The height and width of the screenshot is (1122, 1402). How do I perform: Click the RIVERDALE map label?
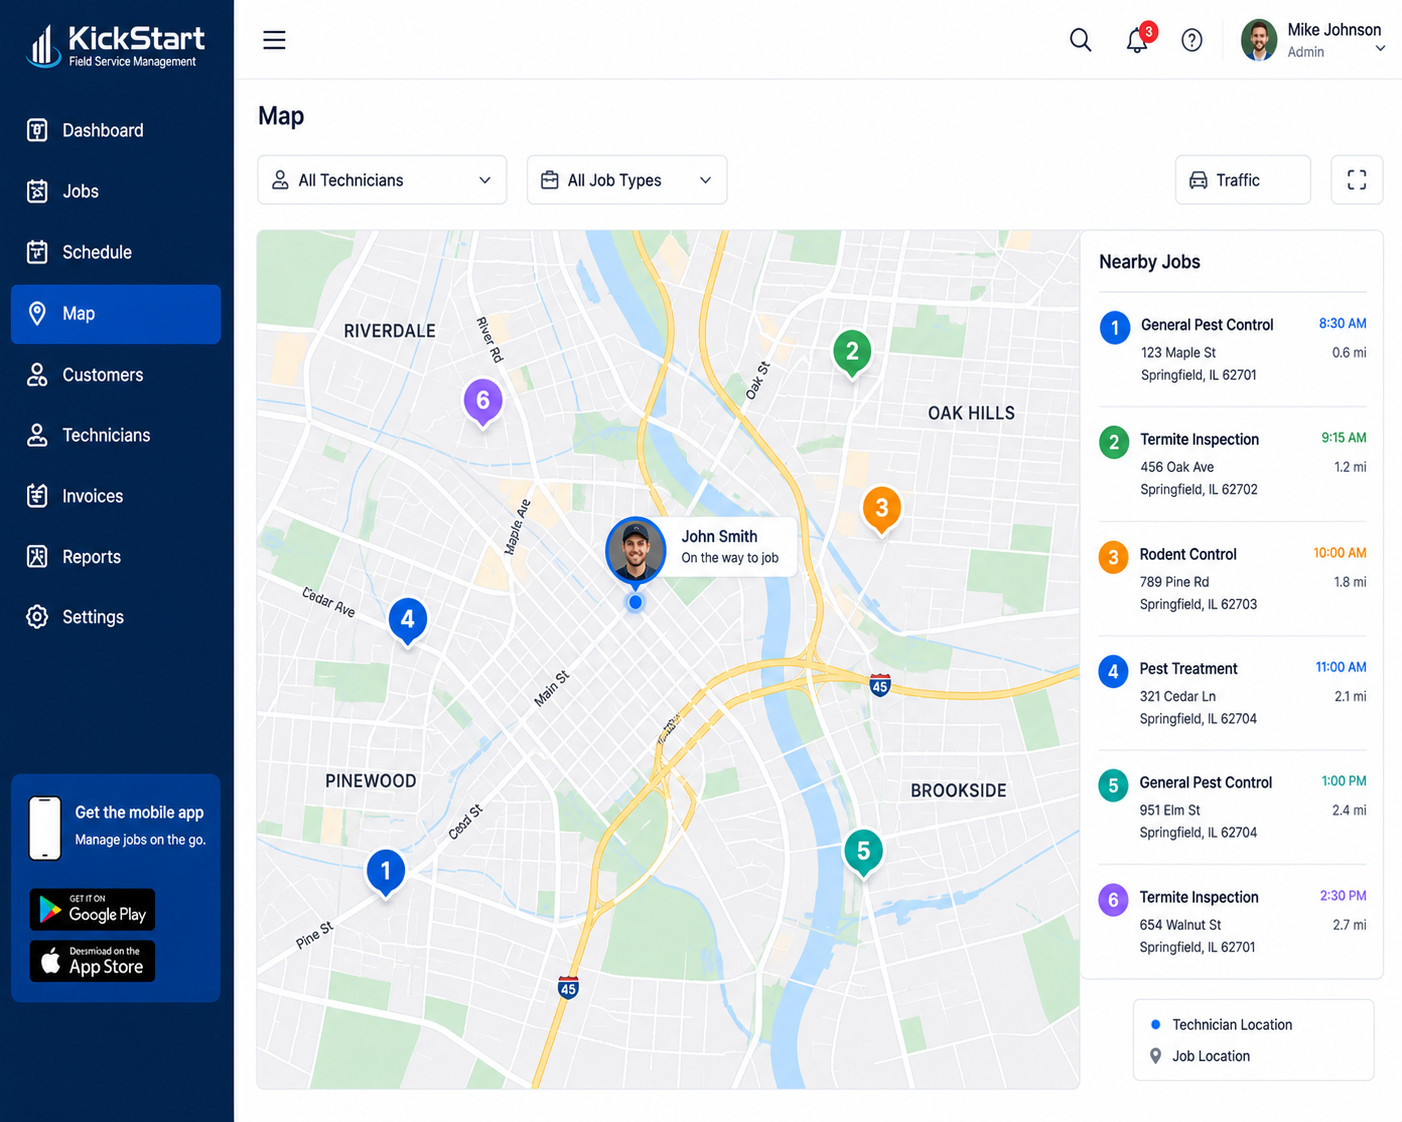coord(389,331)
